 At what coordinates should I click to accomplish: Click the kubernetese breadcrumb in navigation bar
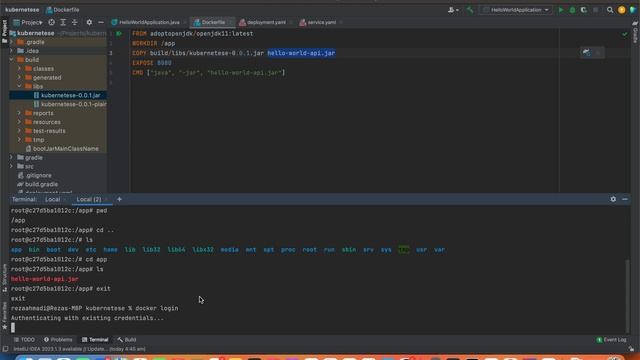coord(22,10)
